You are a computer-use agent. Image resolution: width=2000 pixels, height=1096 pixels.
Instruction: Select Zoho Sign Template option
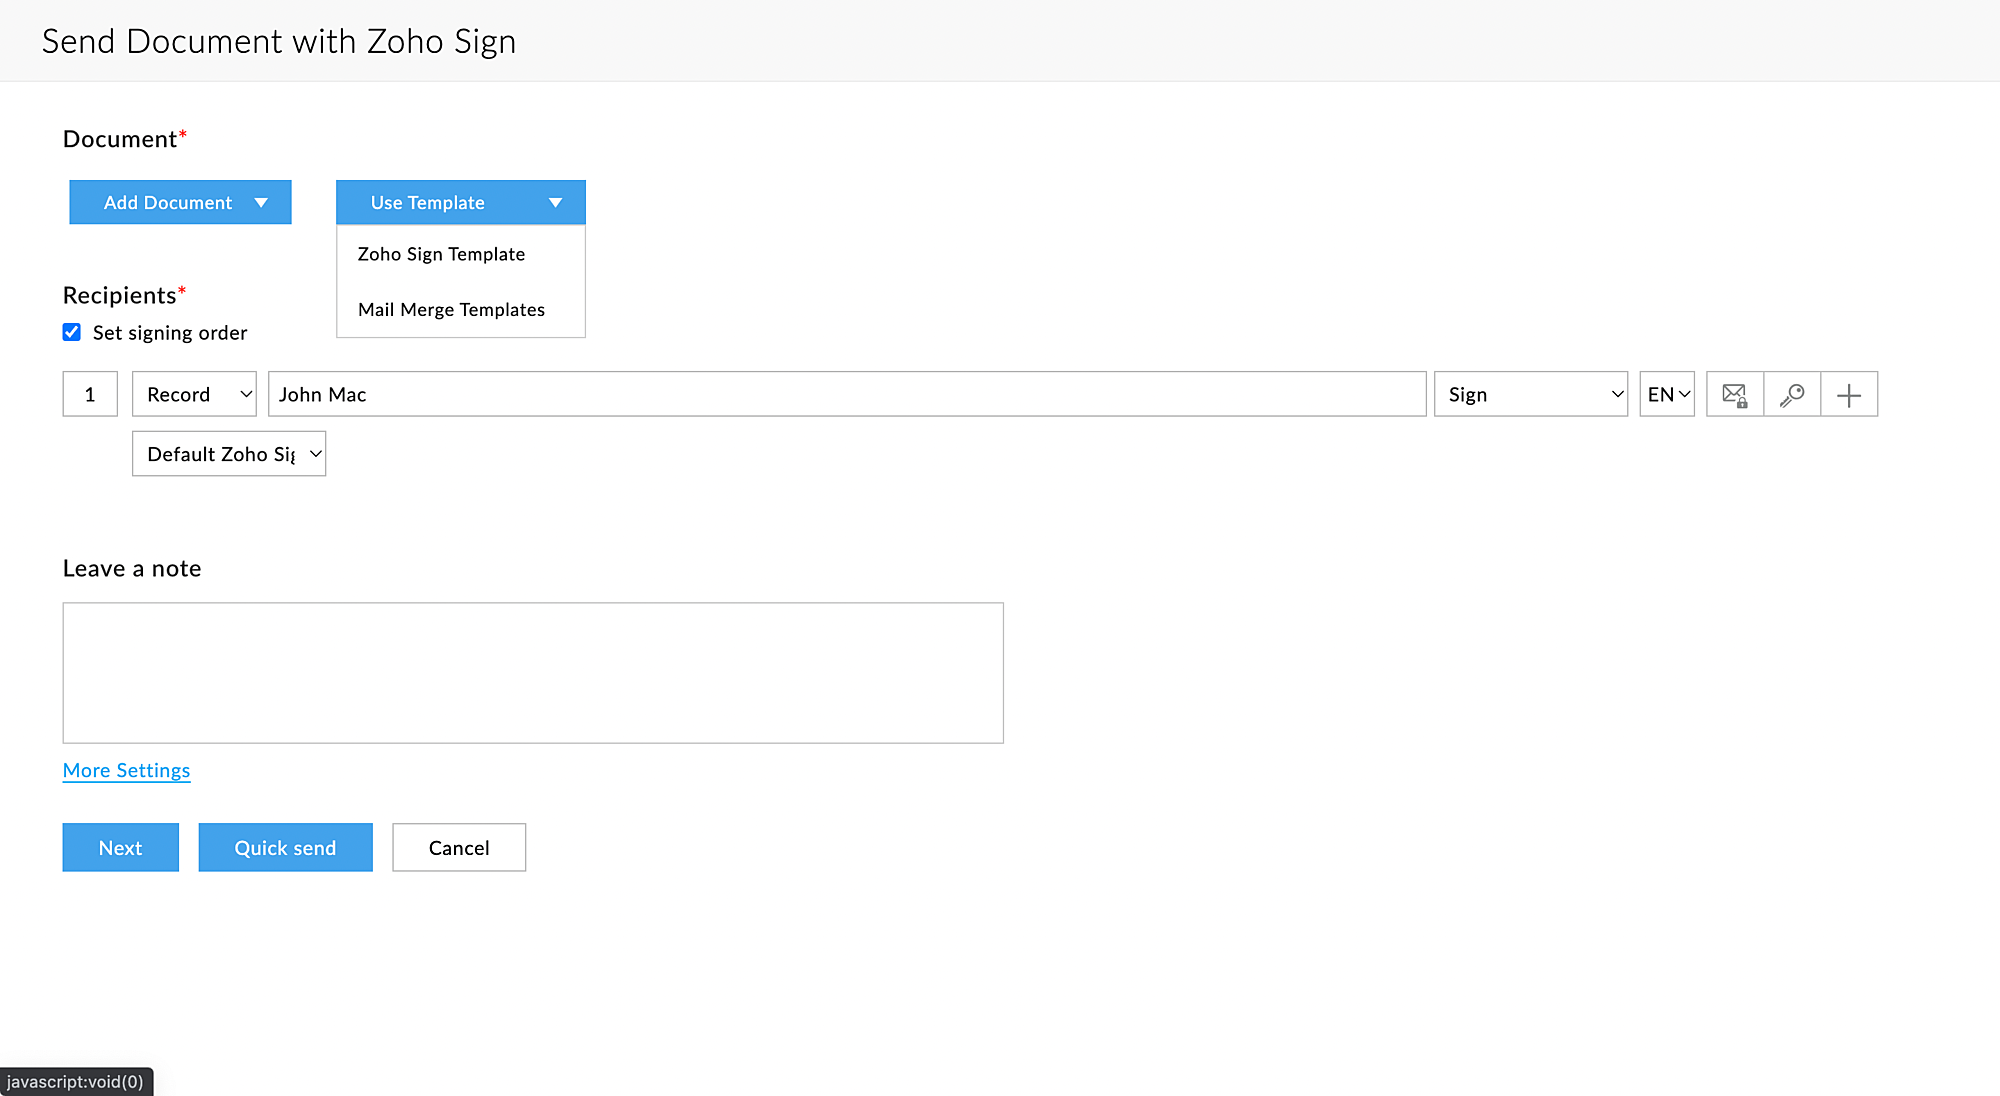coord(441,254)
